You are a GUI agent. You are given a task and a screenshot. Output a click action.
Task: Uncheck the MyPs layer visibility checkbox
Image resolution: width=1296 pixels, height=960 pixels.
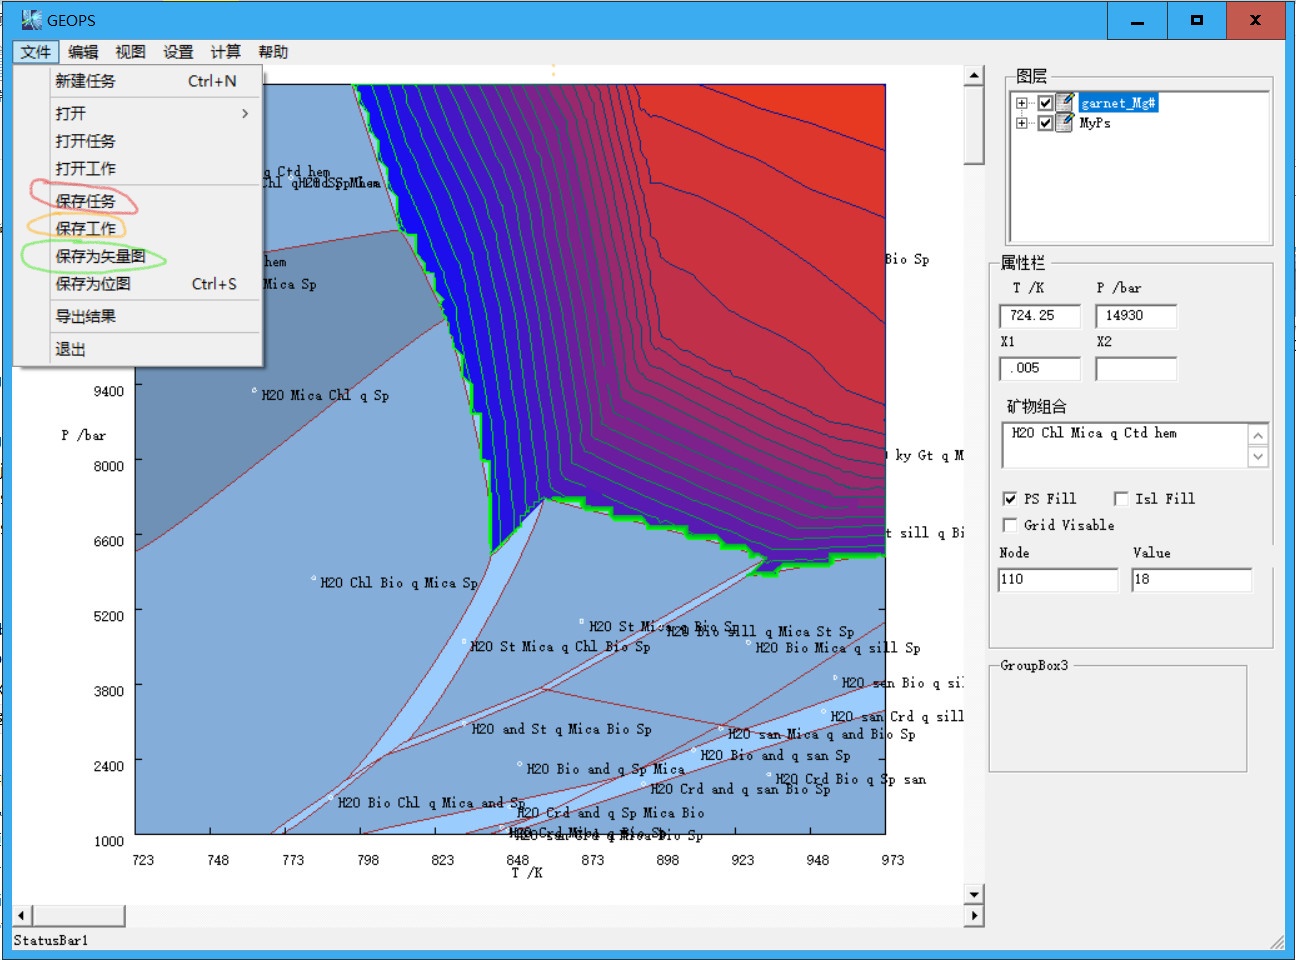click(x=1045, y=123)
